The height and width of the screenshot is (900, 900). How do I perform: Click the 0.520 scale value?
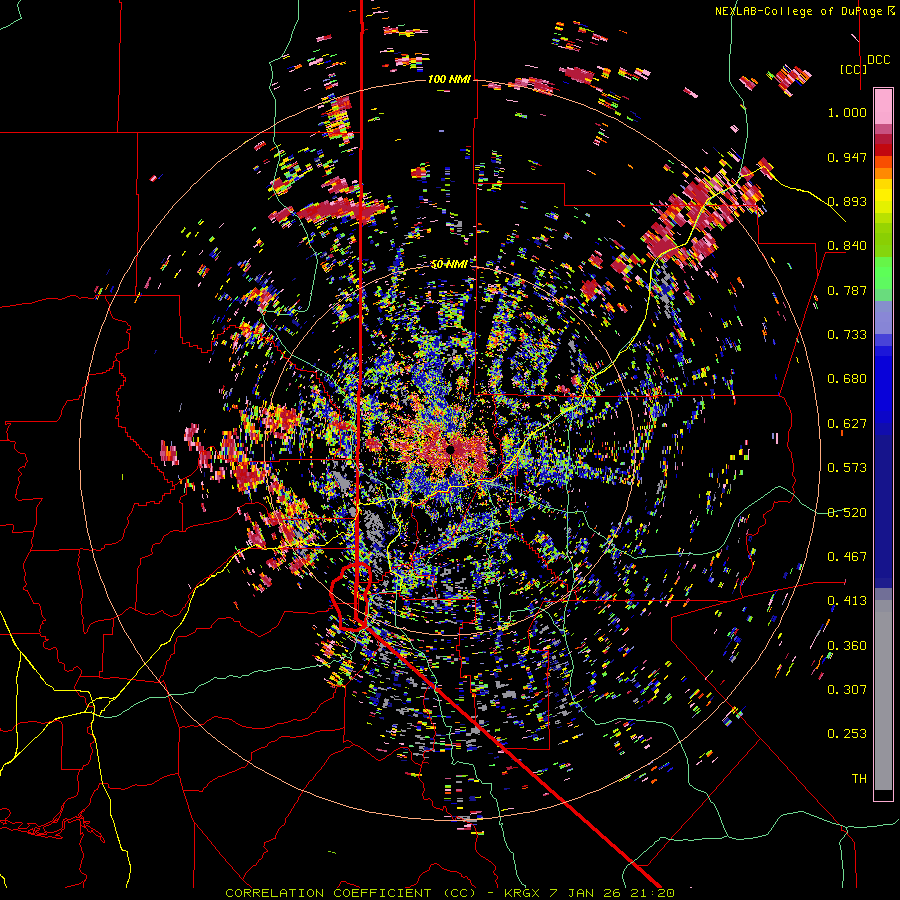coord(847,513)
